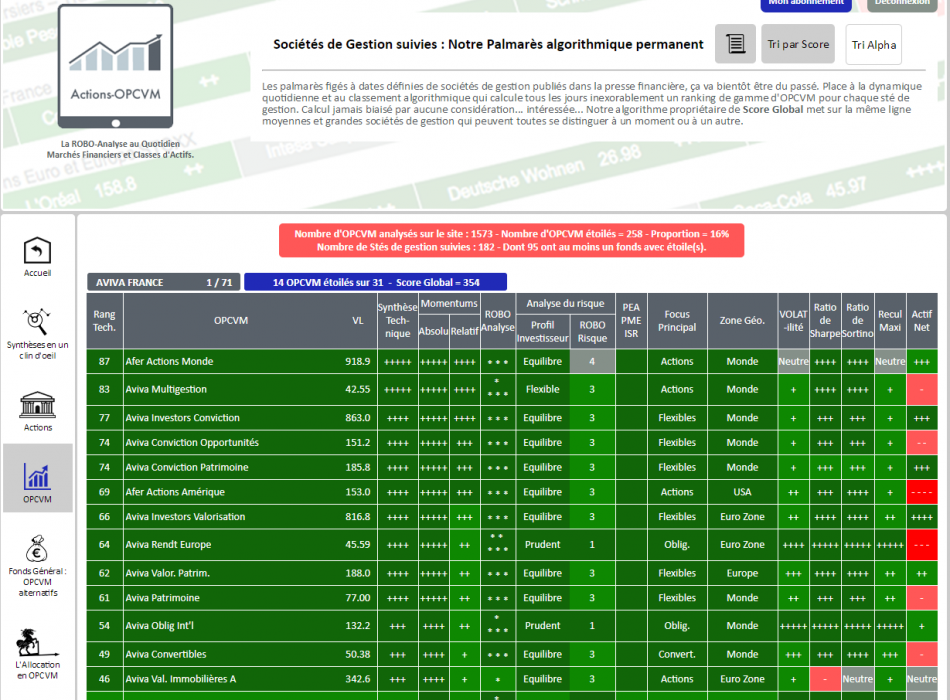The height and width of the screenshot is (700, 950).
Task: Click the Profil Investisseur column header
Action: (542, 332)
